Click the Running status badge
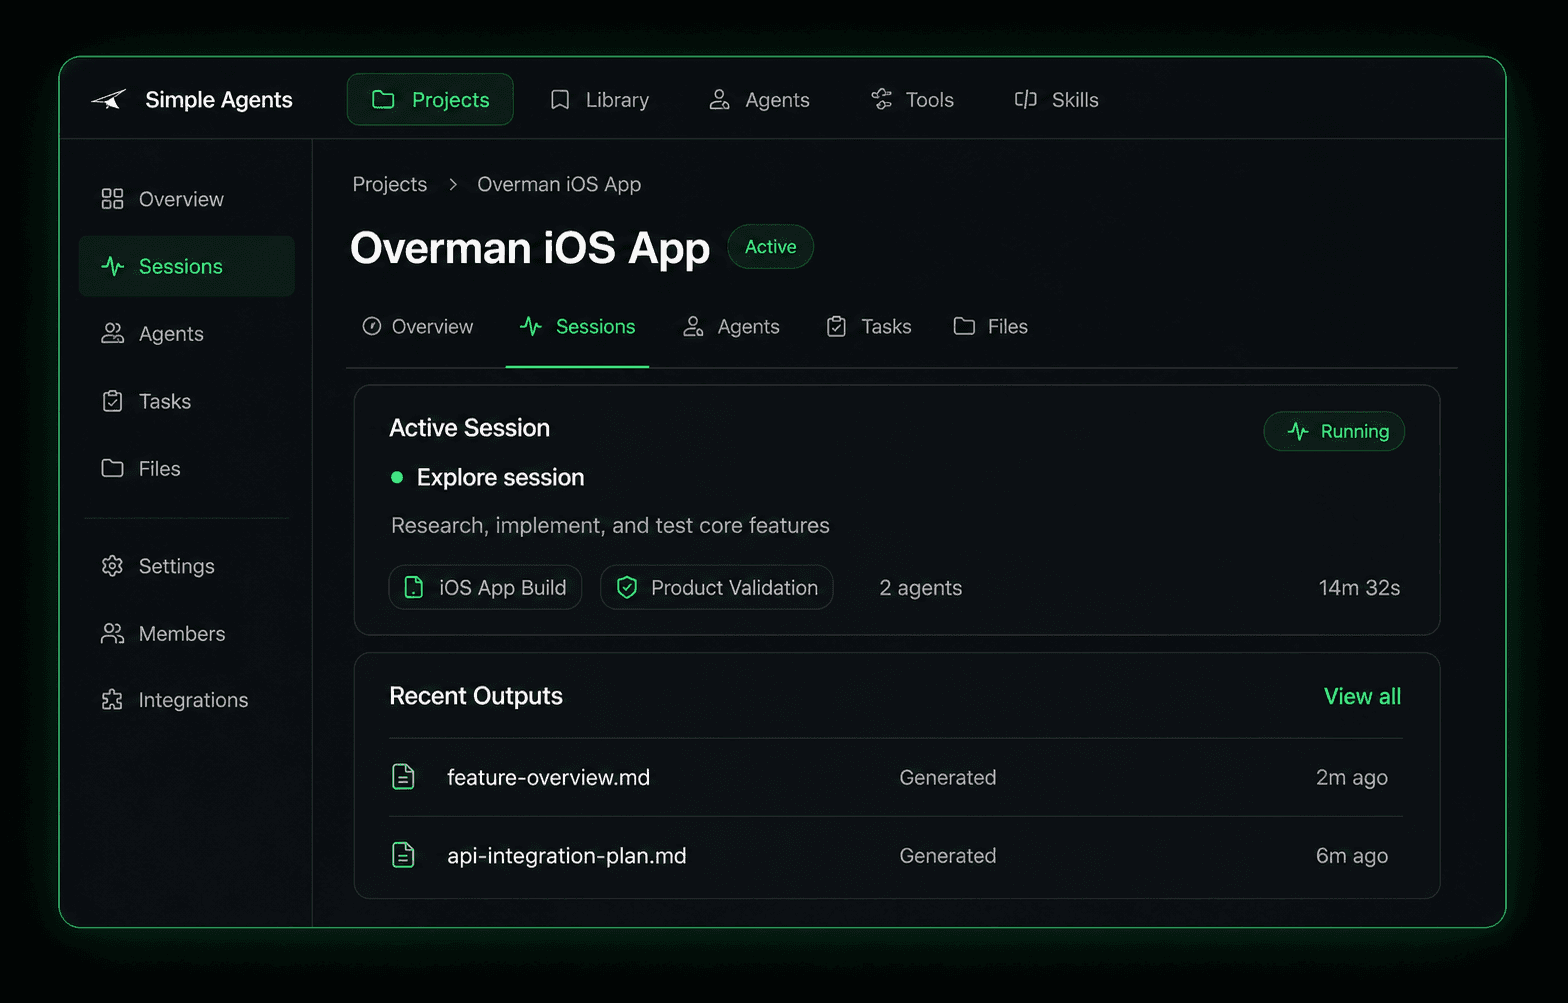 point(1334,431)
